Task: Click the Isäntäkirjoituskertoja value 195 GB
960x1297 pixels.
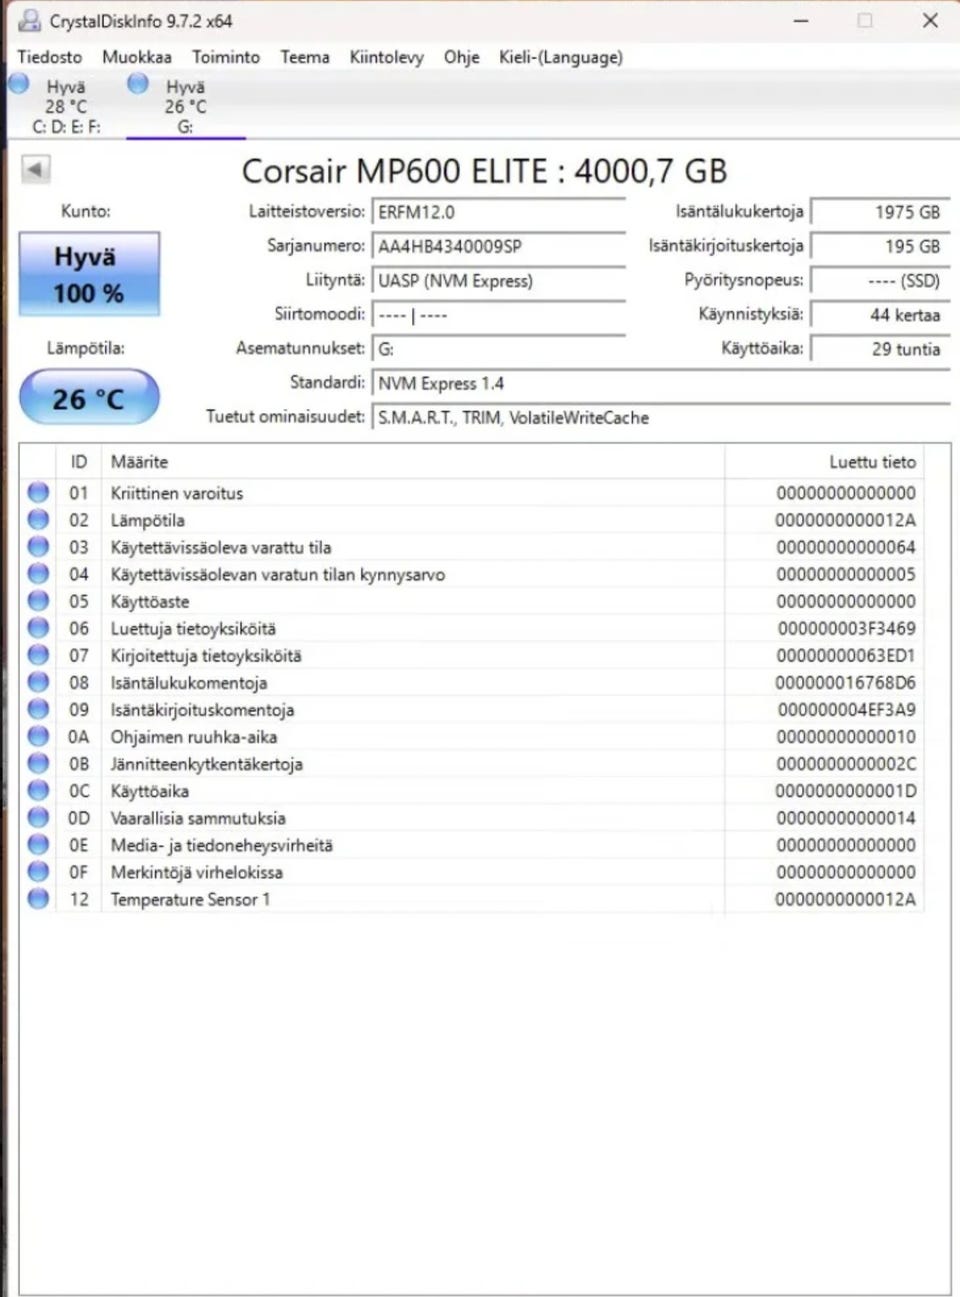Action: 879,246
